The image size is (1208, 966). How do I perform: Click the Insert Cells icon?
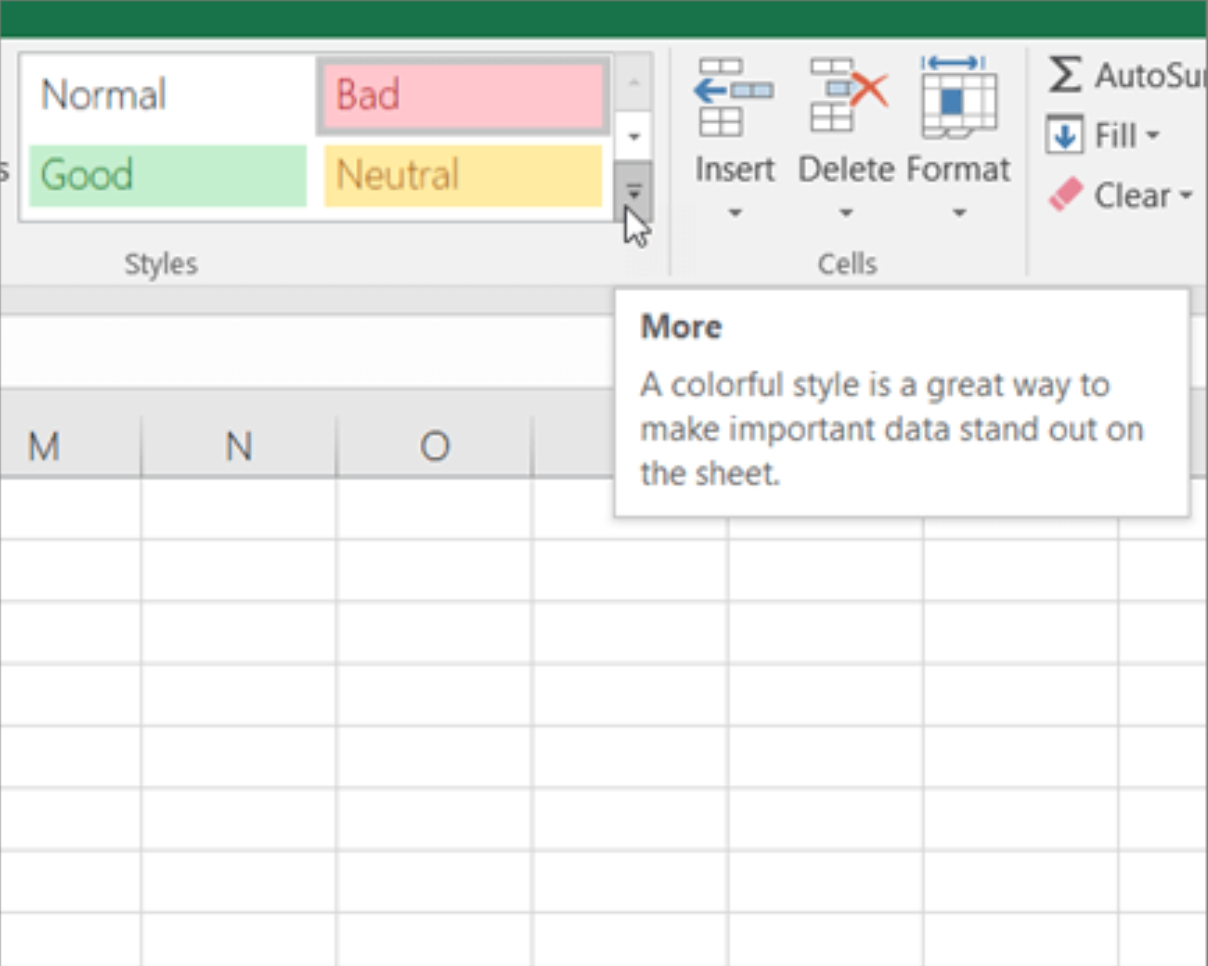point(735,95)
